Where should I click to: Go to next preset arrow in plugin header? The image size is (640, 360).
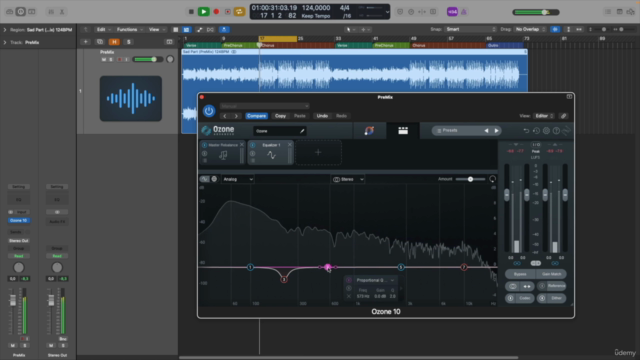(236, 116)
